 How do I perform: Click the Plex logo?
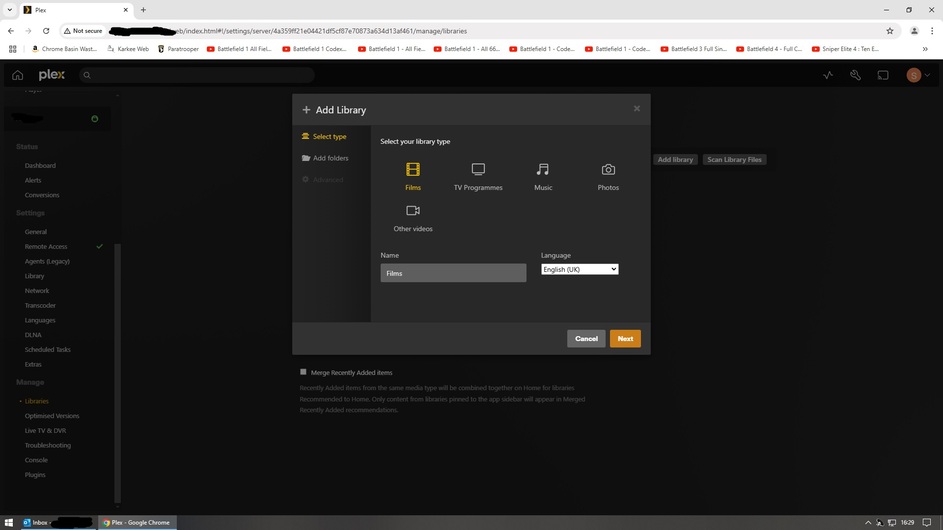pos(52,75)
